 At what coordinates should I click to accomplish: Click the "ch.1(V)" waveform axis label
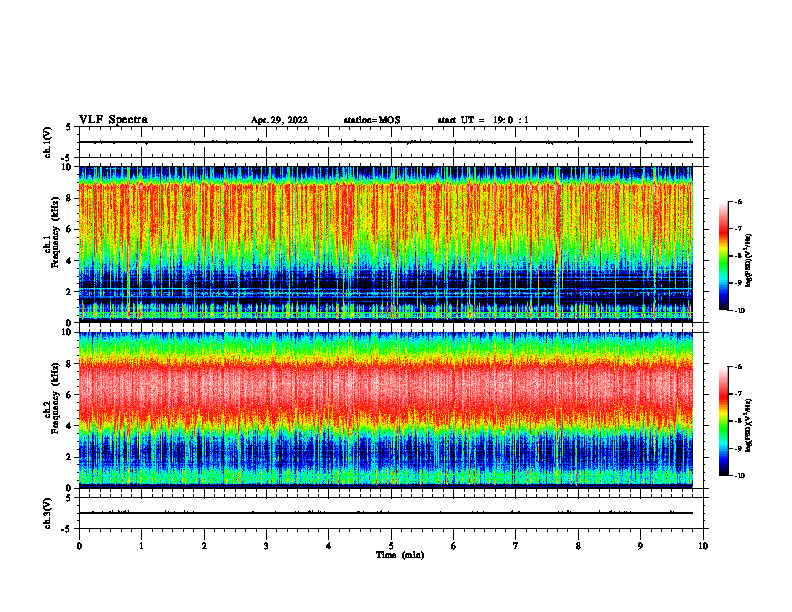coord(48,142)
